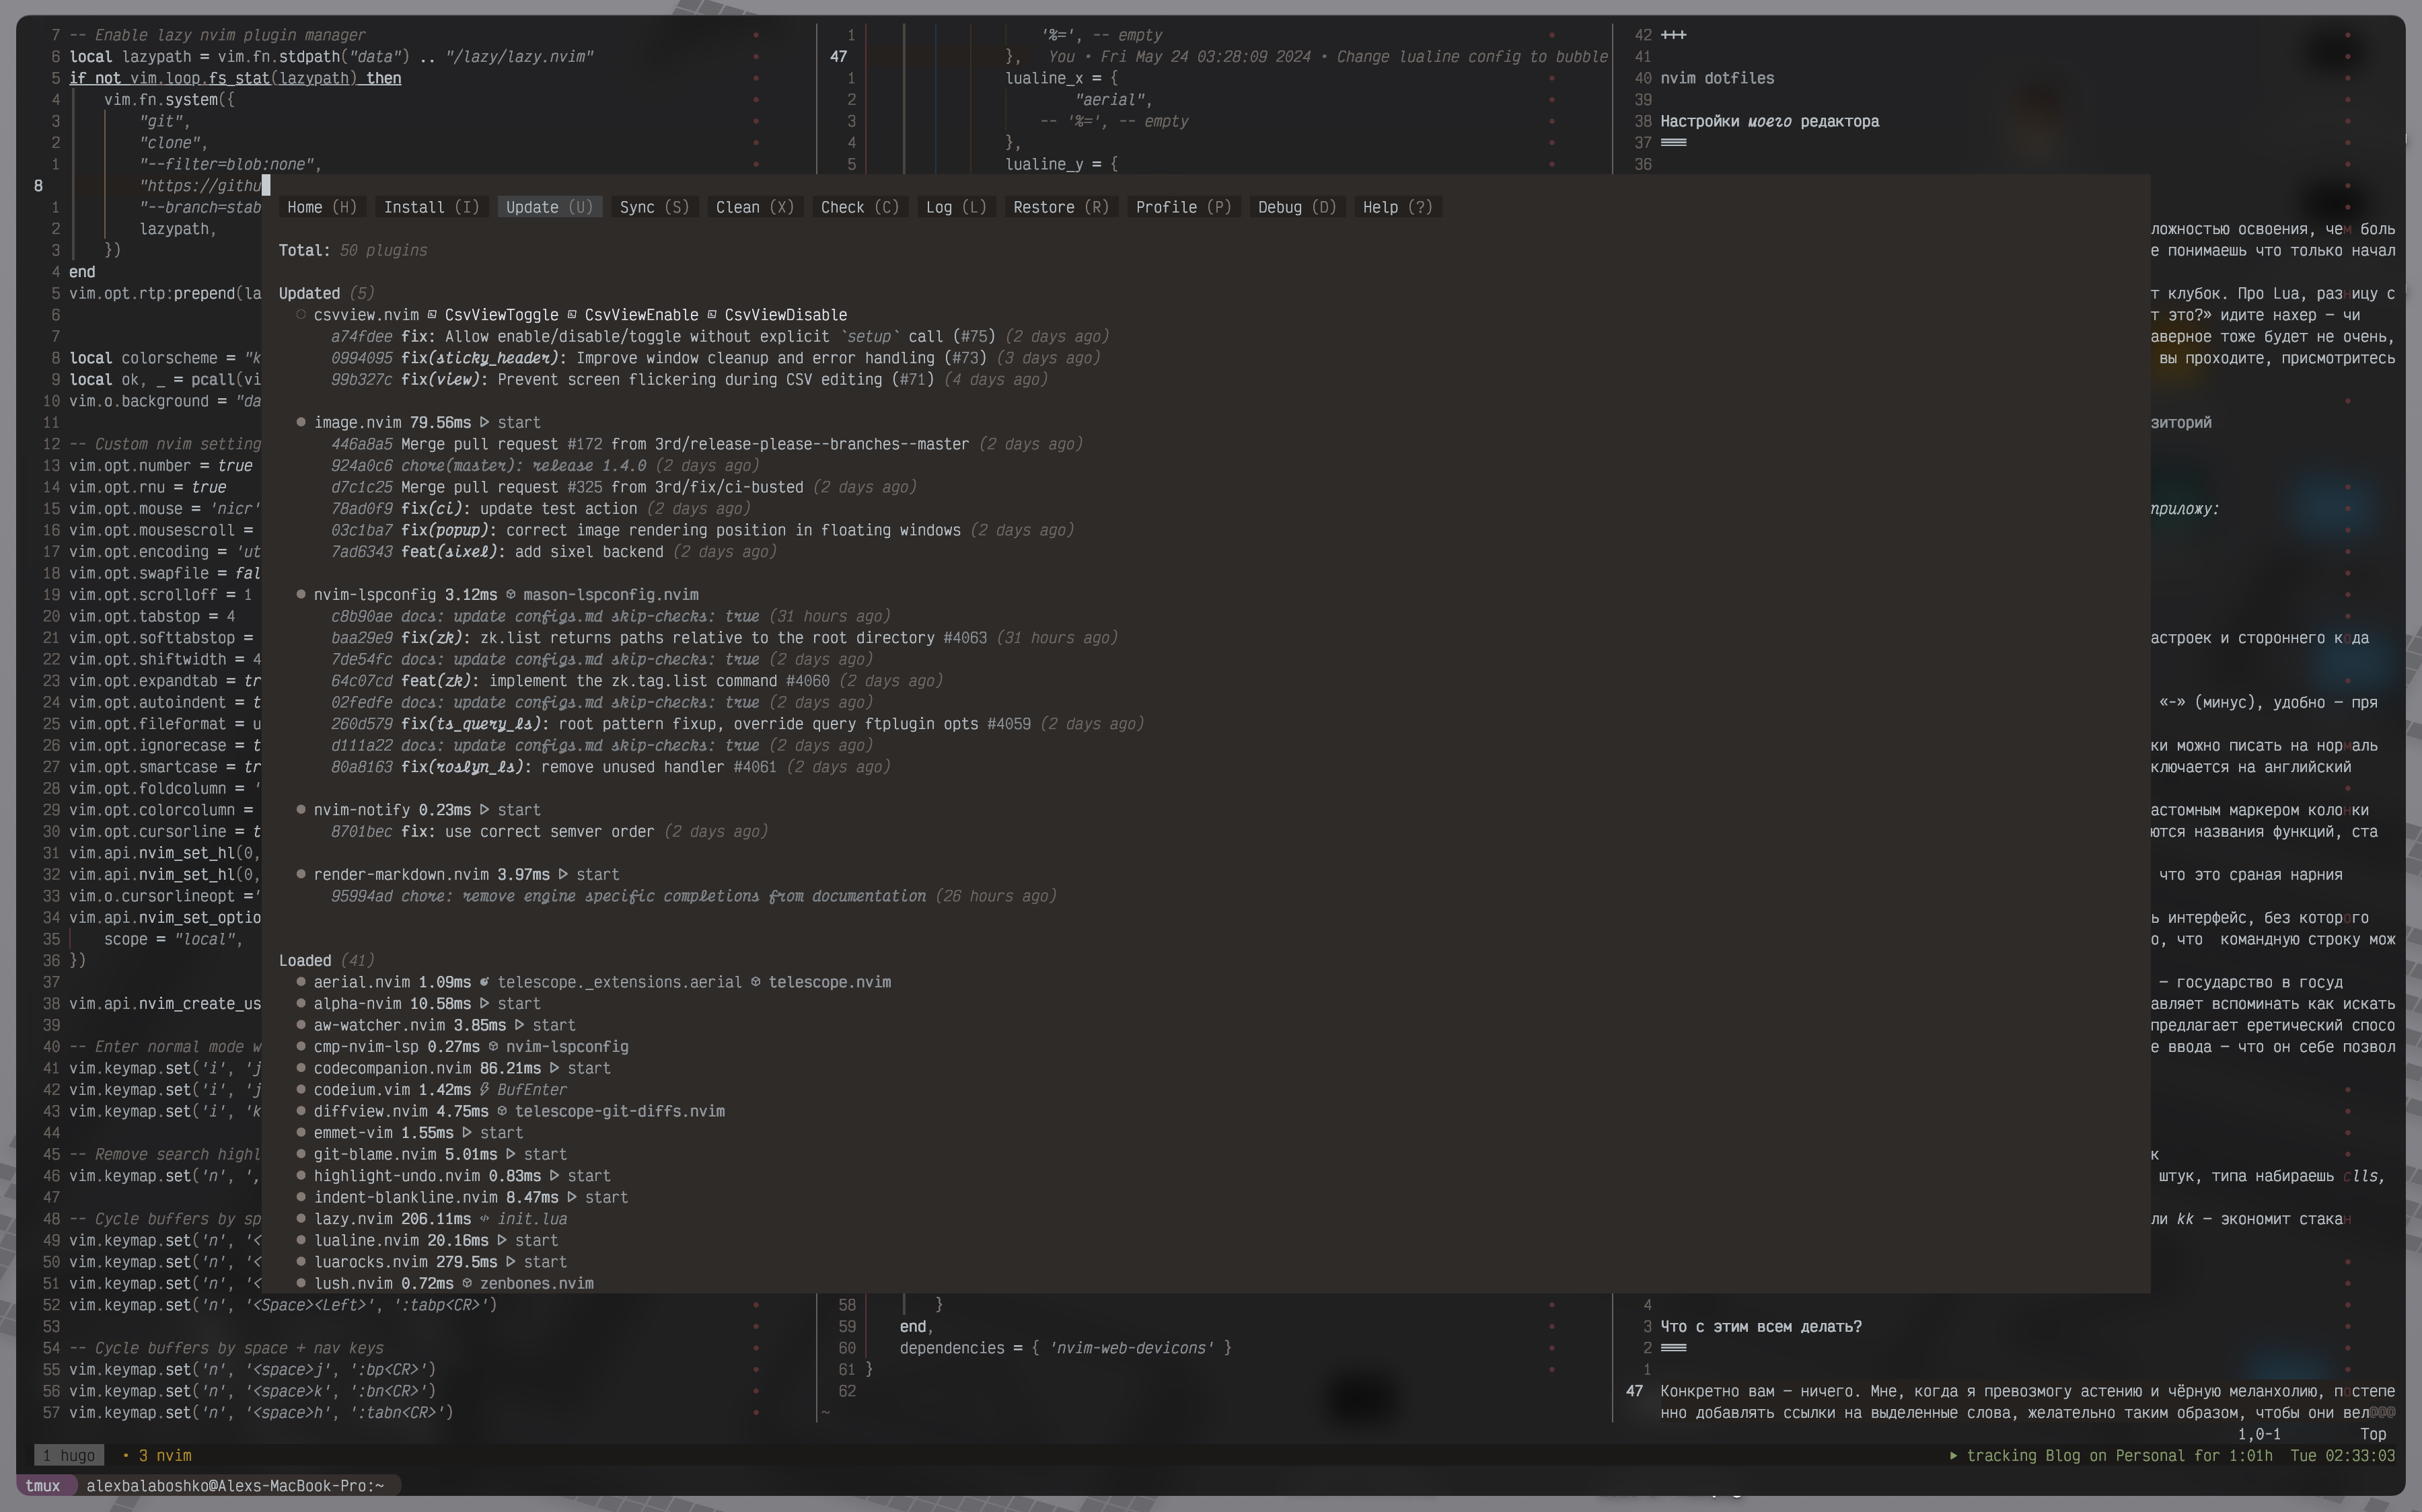Click the source icon before init.lua
The height and width of the screenshot is (1512, 2422).
tap(484, 1219)
